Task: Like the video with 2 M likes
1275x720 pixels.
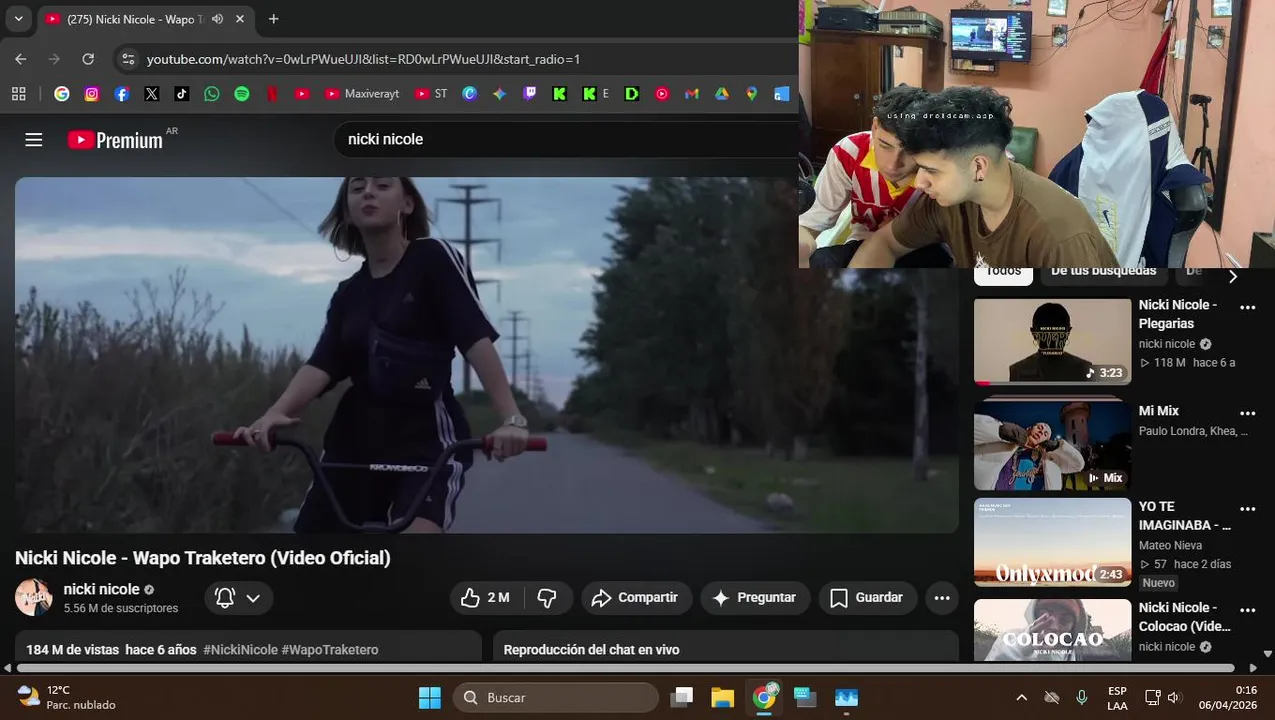Action: point(485,597)
